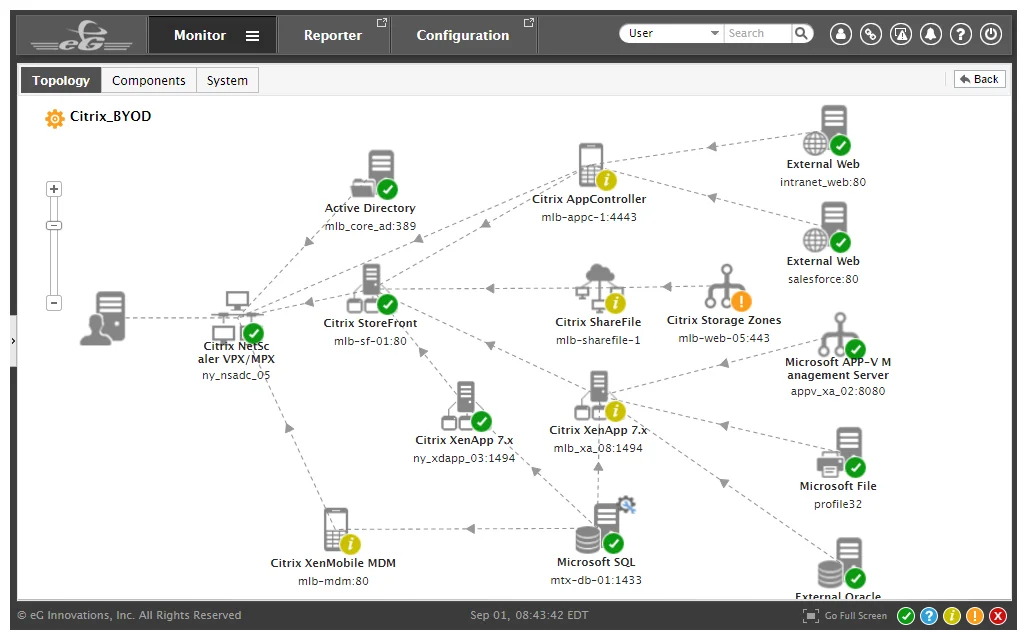Select the Citrix XenMobile MDM node icon

(342, 531)
